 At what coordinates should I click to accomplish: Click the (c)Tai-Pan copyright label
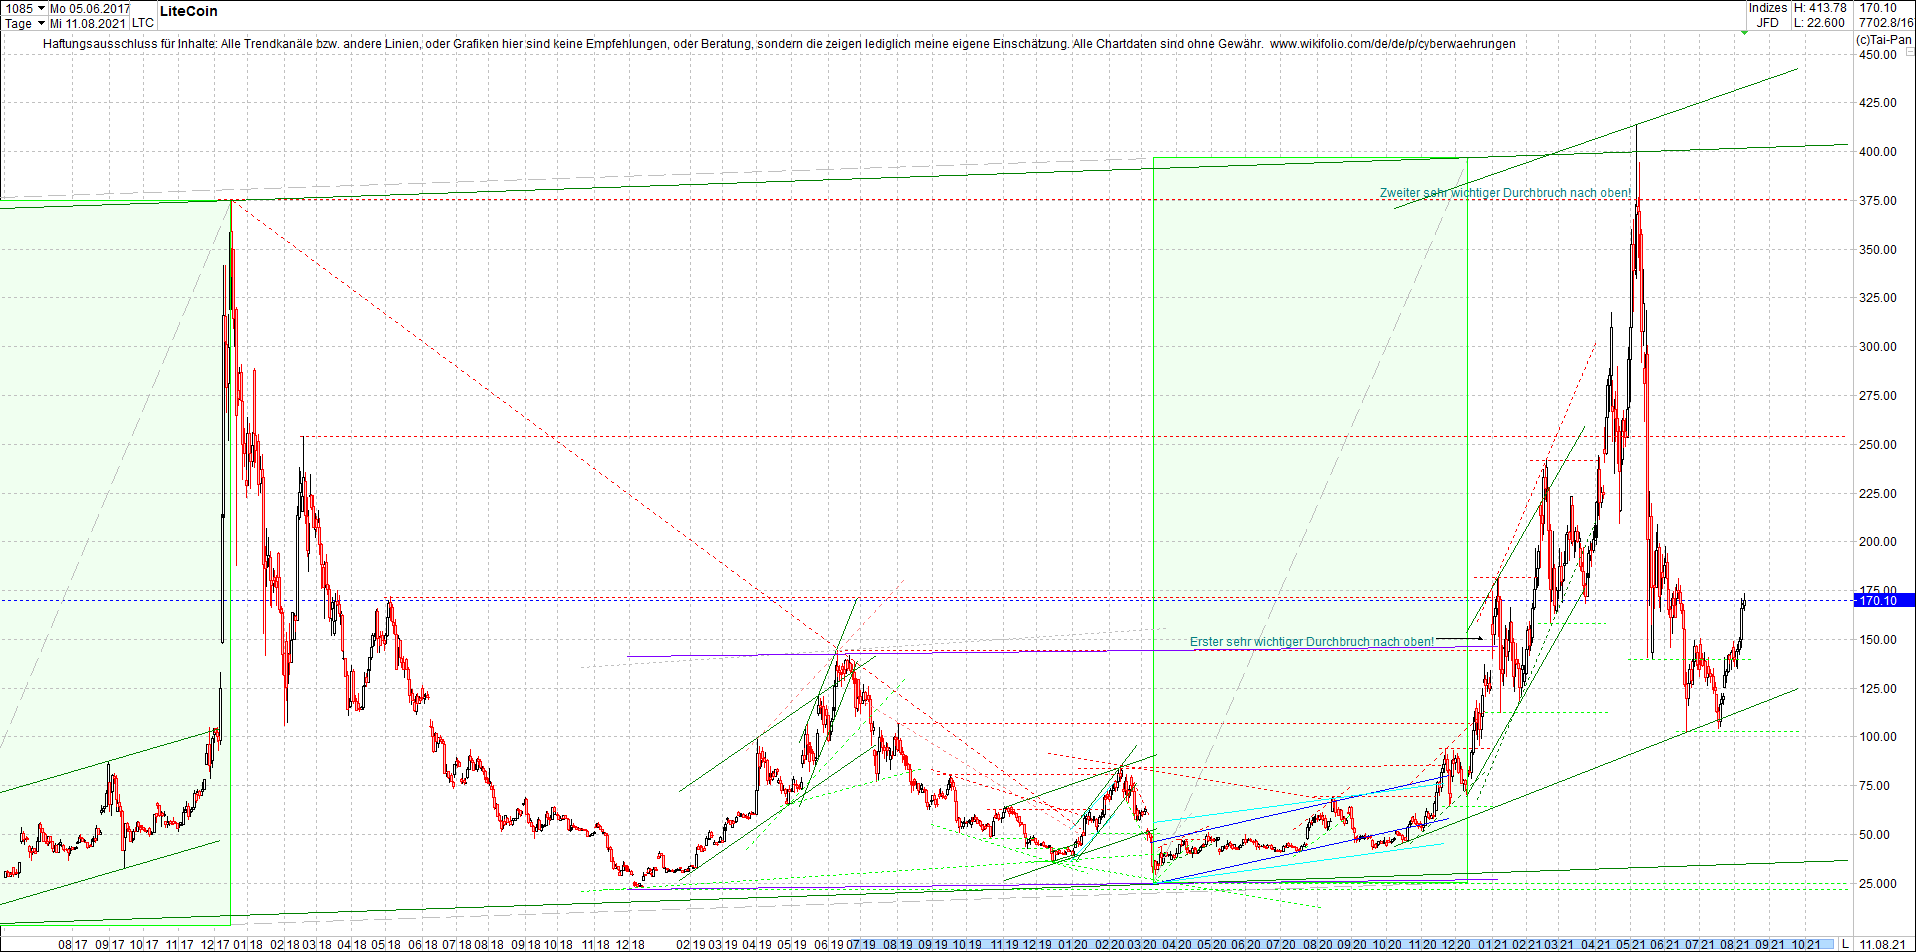click(1884, 40)
